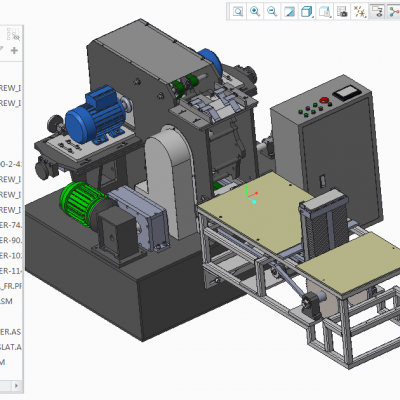
Task: Click the plus icon in tree panel
Action: (14, 51)
